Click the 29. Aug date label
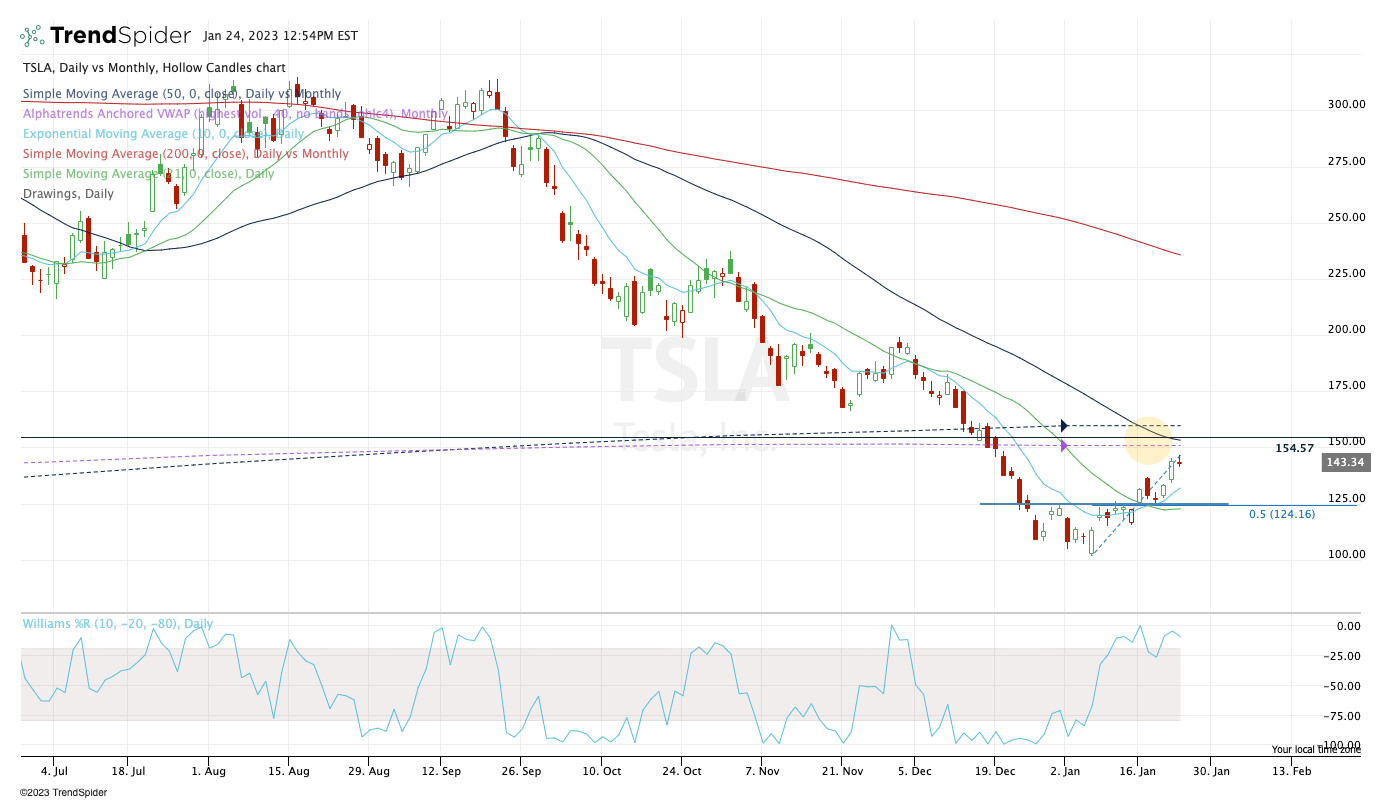The image size is (1391, 802). click(x=369, y=771)
